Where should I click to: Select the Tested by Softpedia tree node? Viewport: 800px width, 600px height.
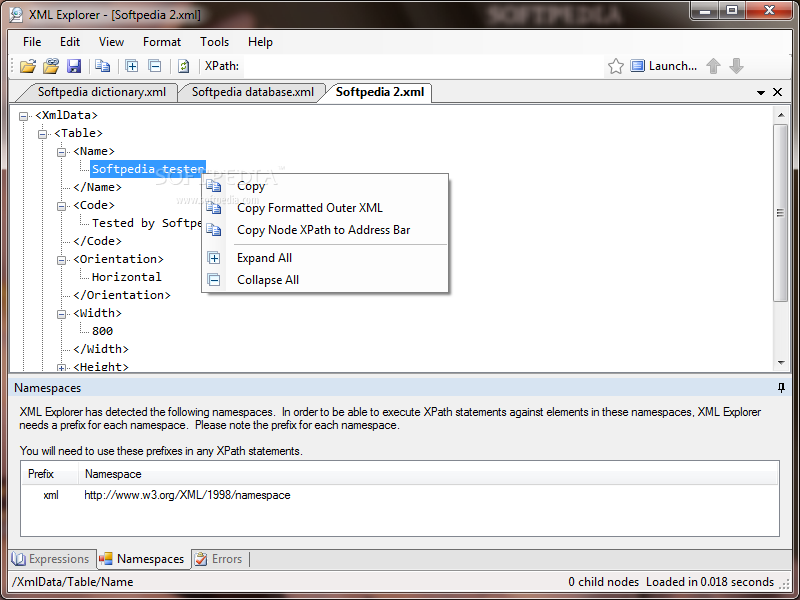(x=146, y=223)
